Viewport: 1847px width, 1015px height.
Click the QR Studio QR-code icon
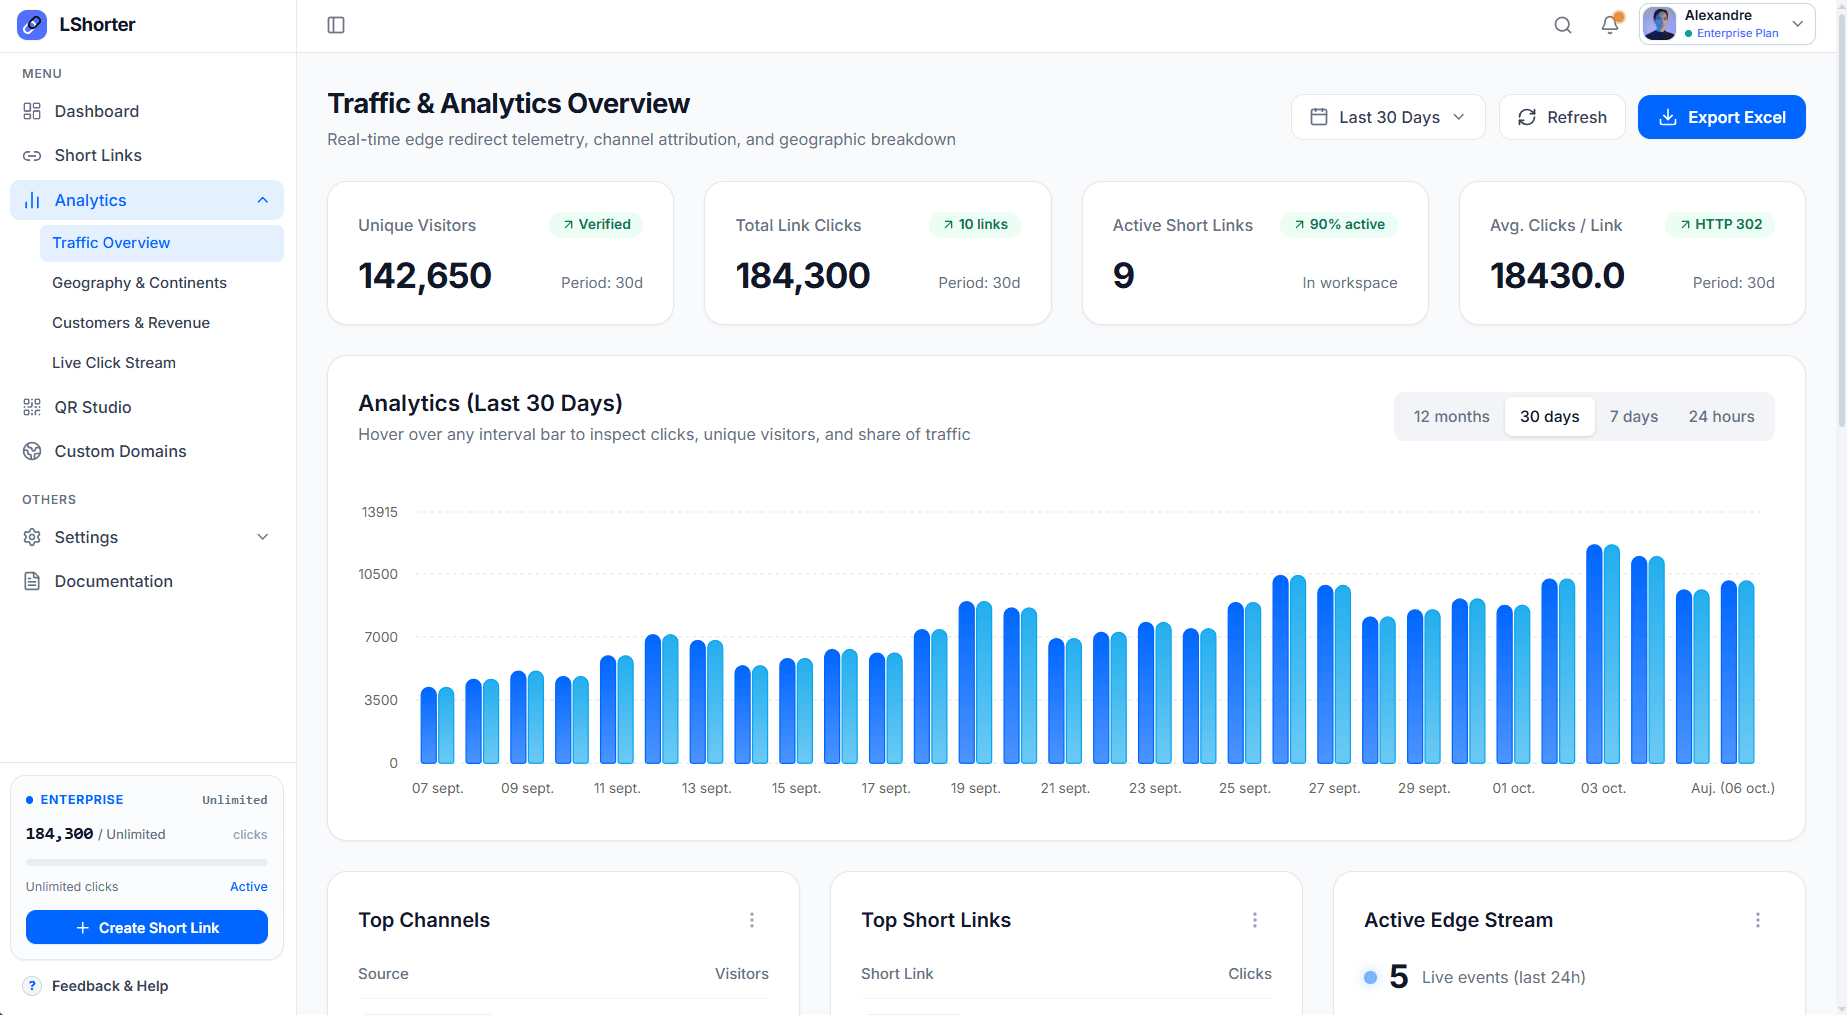[32, 407]
